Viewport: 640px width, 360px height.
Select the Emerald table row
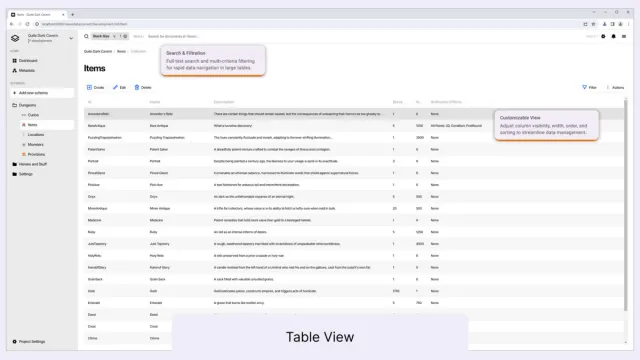(x=353, y=303)
